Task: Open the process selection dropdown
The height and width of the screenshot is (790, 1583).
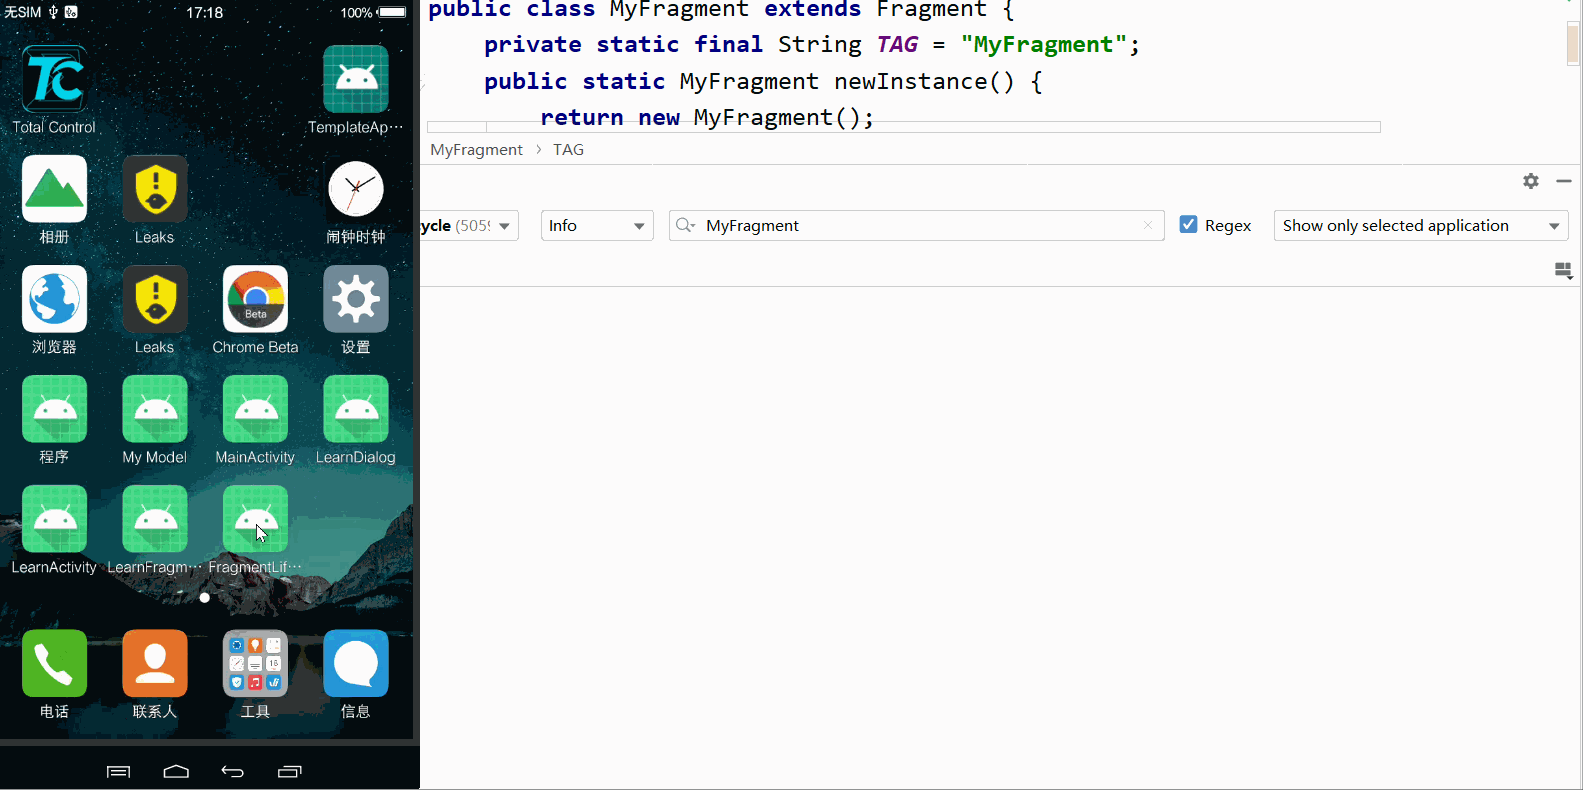Action: (x=470, y=226)
